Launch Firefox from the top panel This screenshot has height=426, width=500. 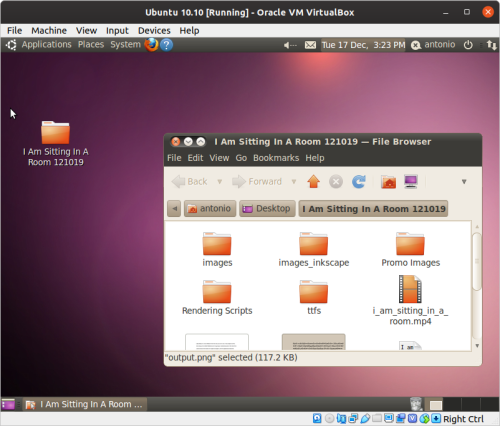click(x=151, y=45)
